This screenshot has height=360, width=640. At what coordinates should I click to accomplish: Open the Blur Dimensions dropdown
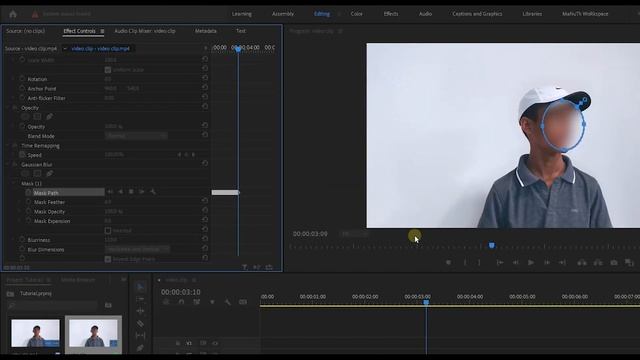pyautogui.click(x=137, y=249)
